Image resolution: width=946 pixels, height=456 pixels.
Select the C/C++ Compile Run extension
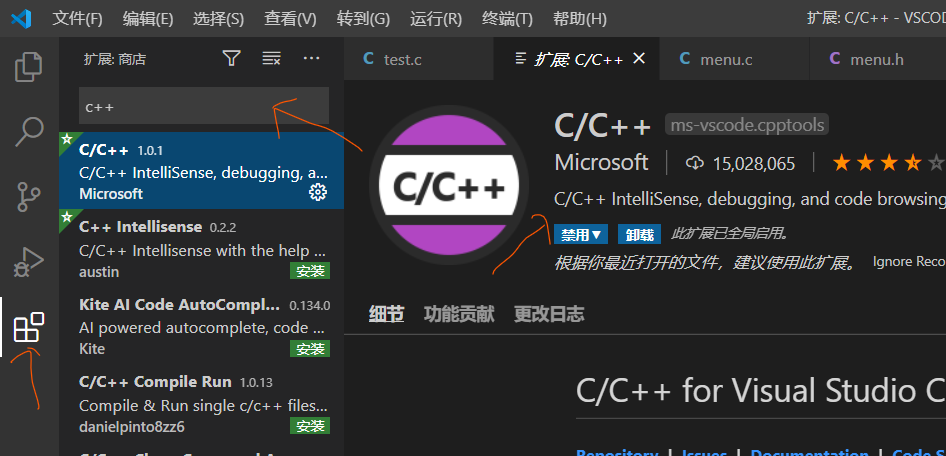point(202,403)
